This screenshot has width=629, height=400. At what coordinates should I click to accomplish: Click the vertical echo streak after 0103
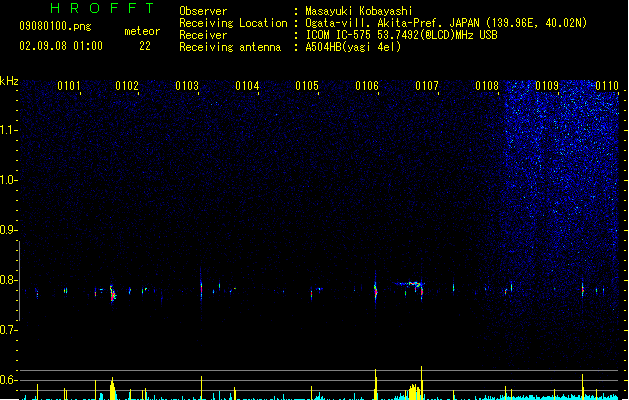click(x=201, y=287)
